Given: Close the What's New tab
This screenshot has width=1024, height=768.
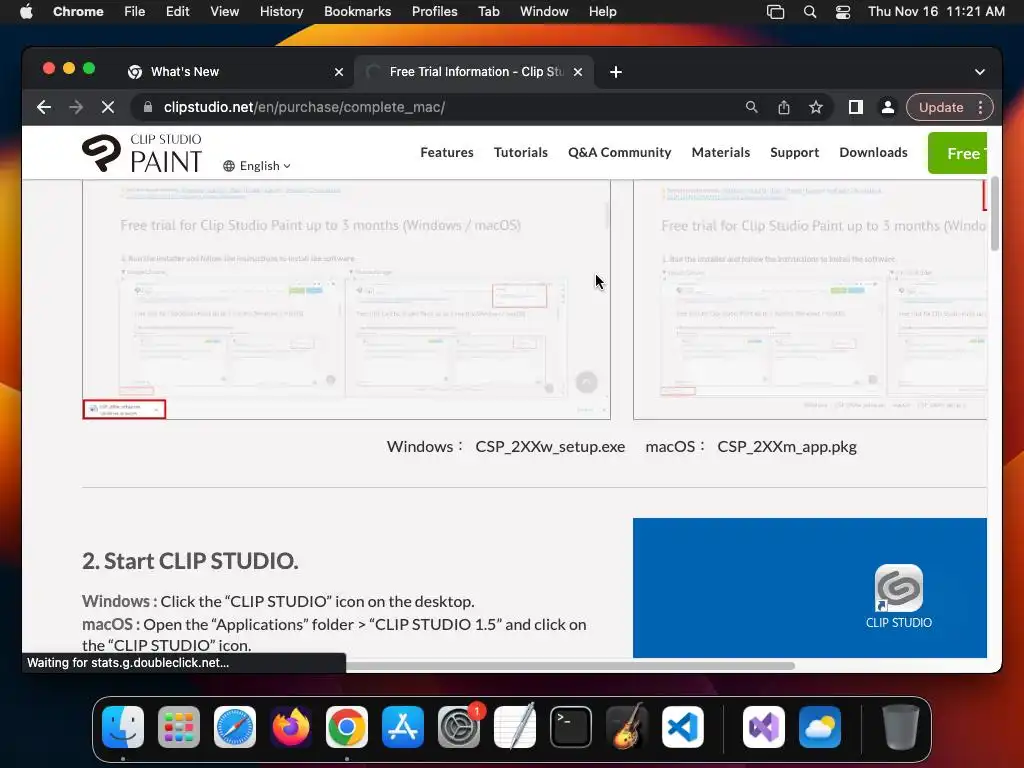Looking at the screenshot, I should (339, 72).
